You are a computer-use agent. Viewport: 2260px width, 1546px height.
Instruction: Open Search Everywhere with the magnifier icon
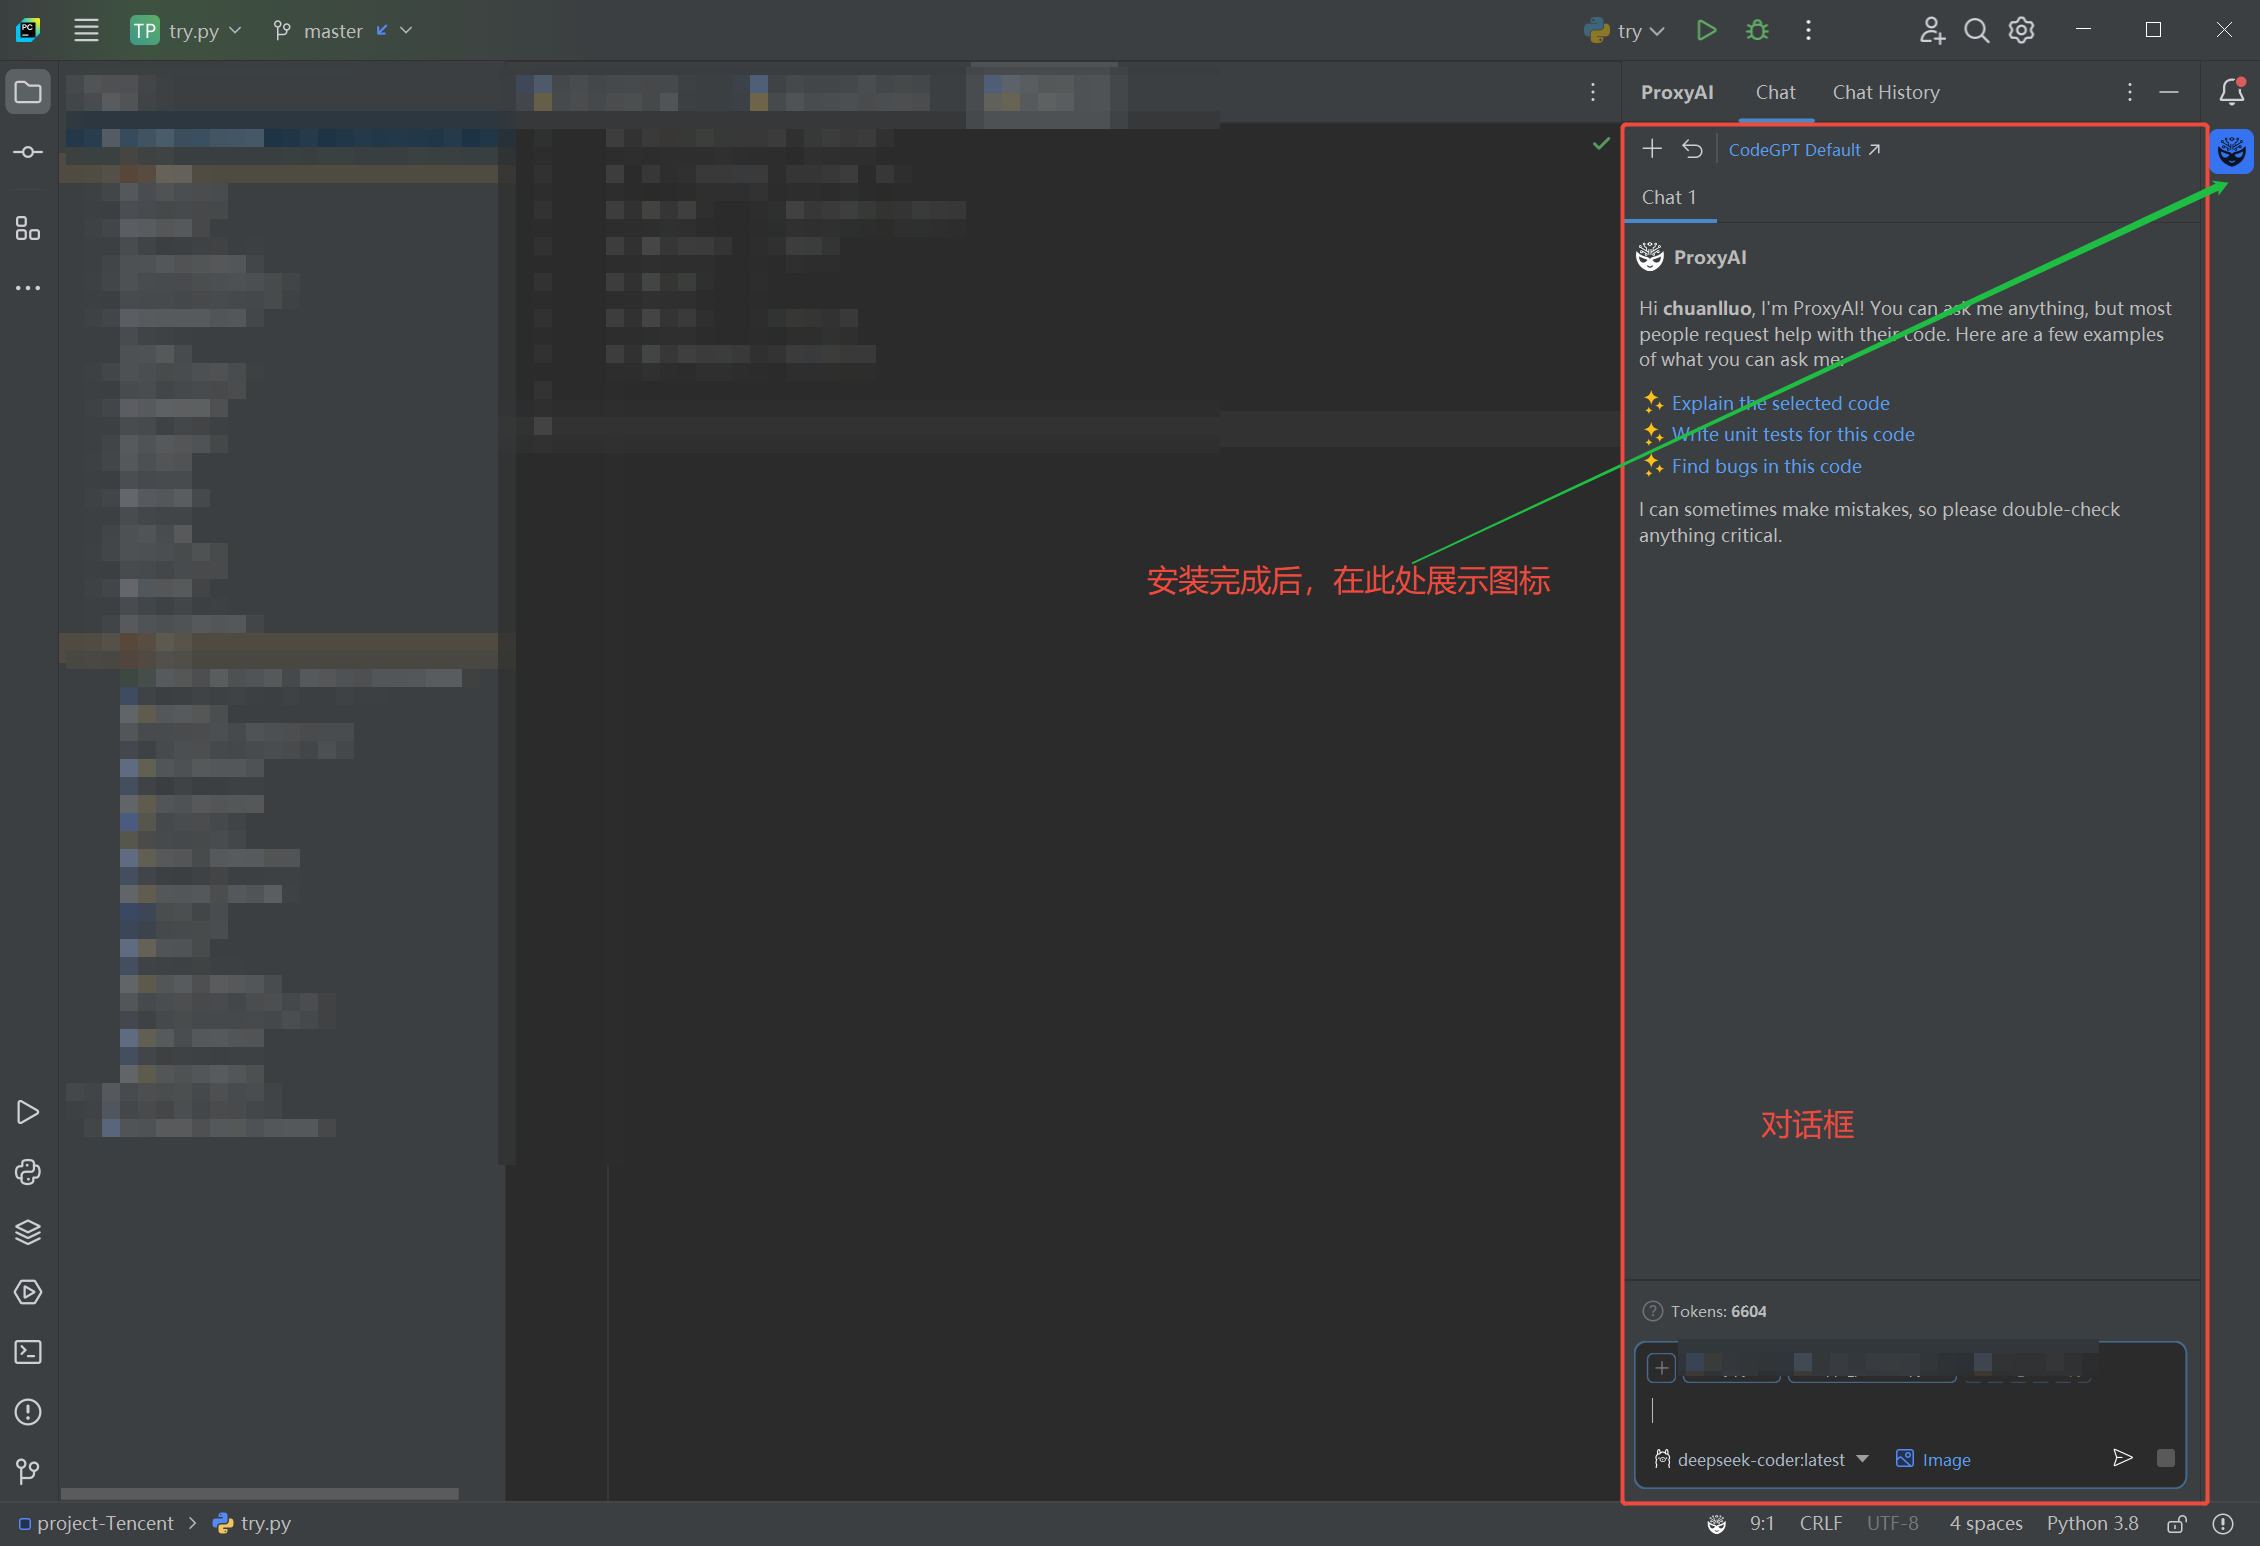1976,30
